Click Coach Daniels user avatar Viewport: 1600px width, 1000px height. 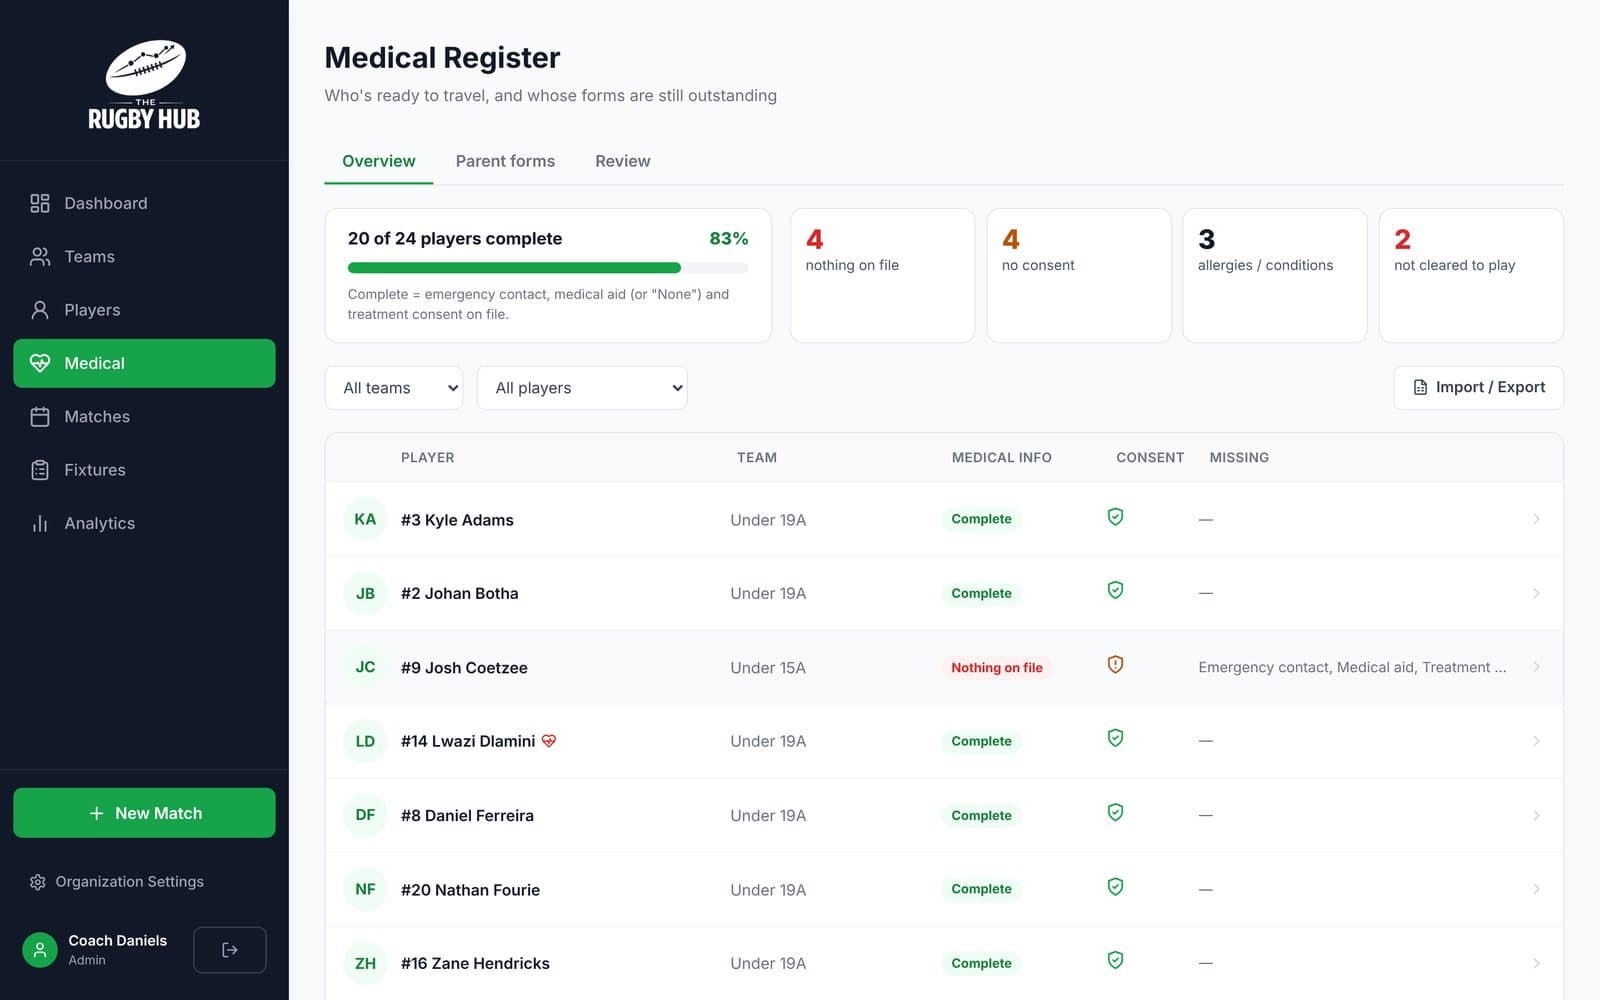(x=40, y=950)
